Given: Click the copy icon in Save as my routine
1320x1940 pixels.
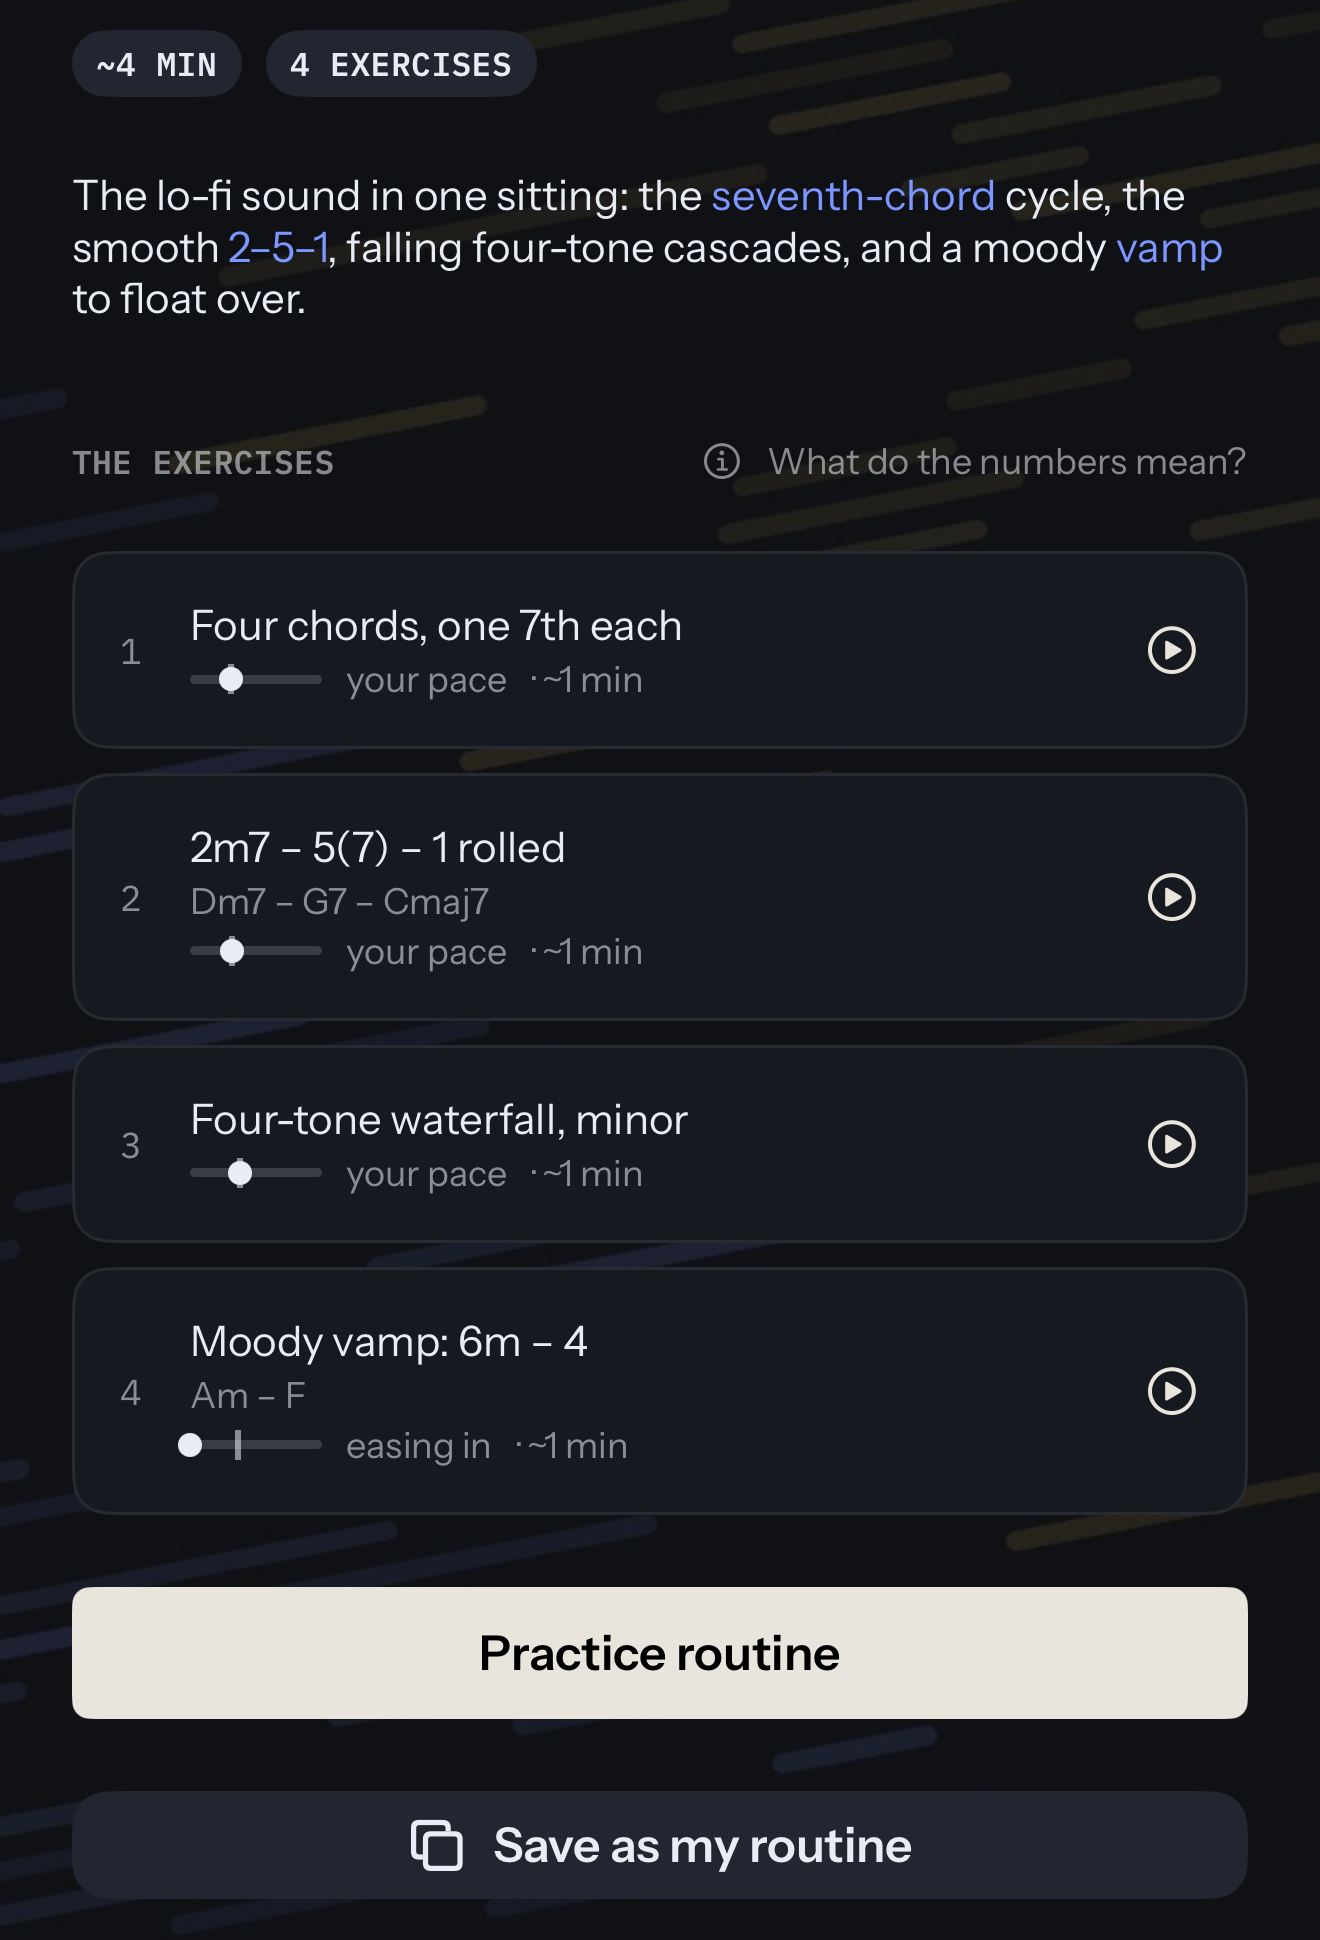Looking at the screenshot, I should 437,1845.
